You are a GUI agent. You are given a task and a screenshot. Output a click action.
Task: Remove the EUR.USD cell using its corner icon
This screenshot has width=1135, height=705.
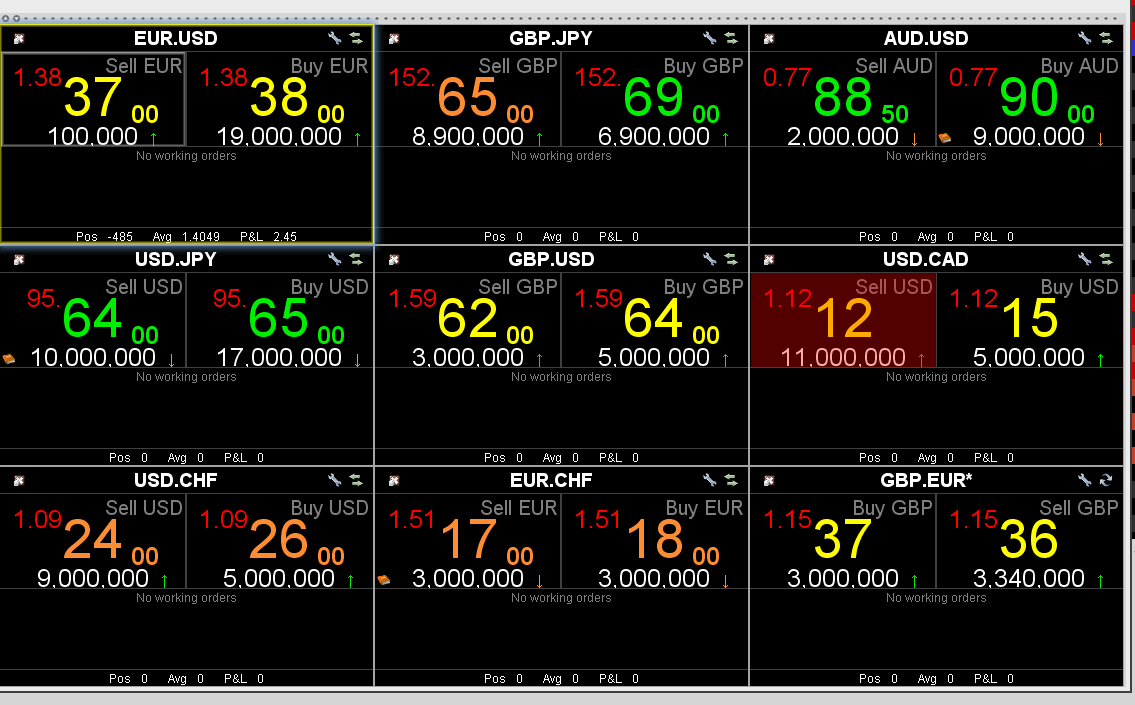click(x=19, y=38)
